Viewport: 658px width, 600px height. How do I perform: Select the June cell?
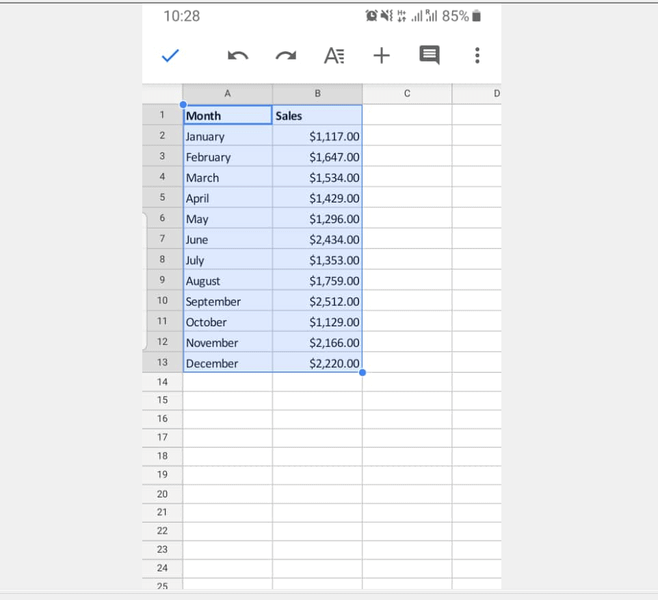click(x=227, y=238)
